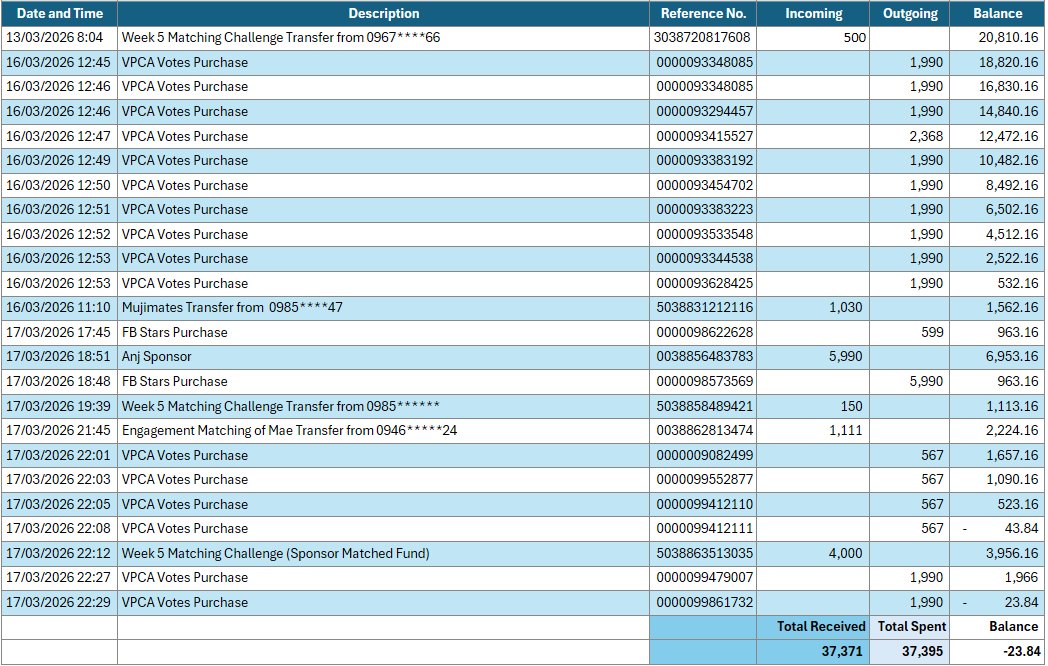This screenshot has height=666, width=1048.
Task: Click outgoing 567 in the 22:05 row
Action: click(x=932, y=504)
